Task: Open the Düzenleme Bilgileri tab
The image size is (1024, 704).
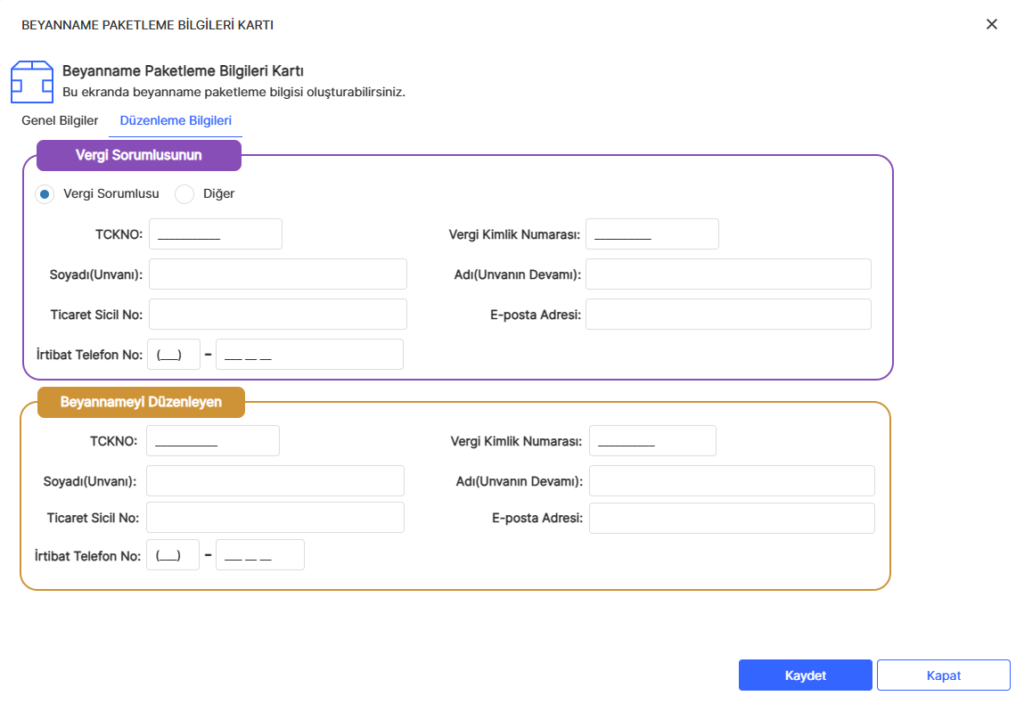Action: (175, 120)
